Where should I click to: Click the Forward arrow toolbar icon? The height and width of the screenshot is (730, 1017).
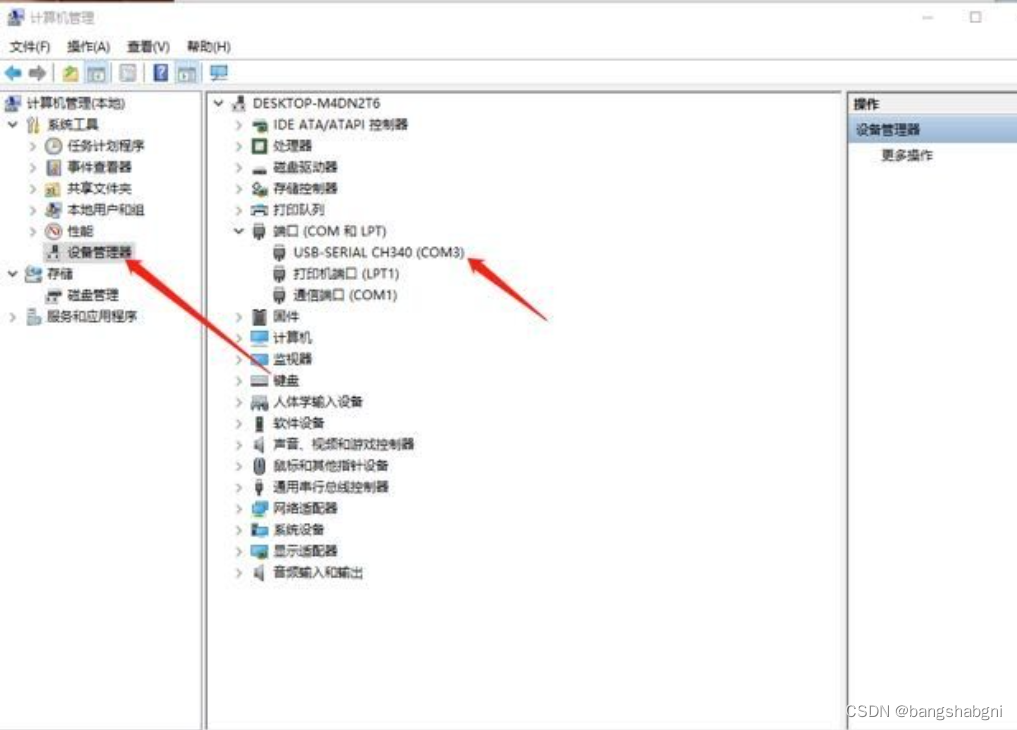(38, 73)
